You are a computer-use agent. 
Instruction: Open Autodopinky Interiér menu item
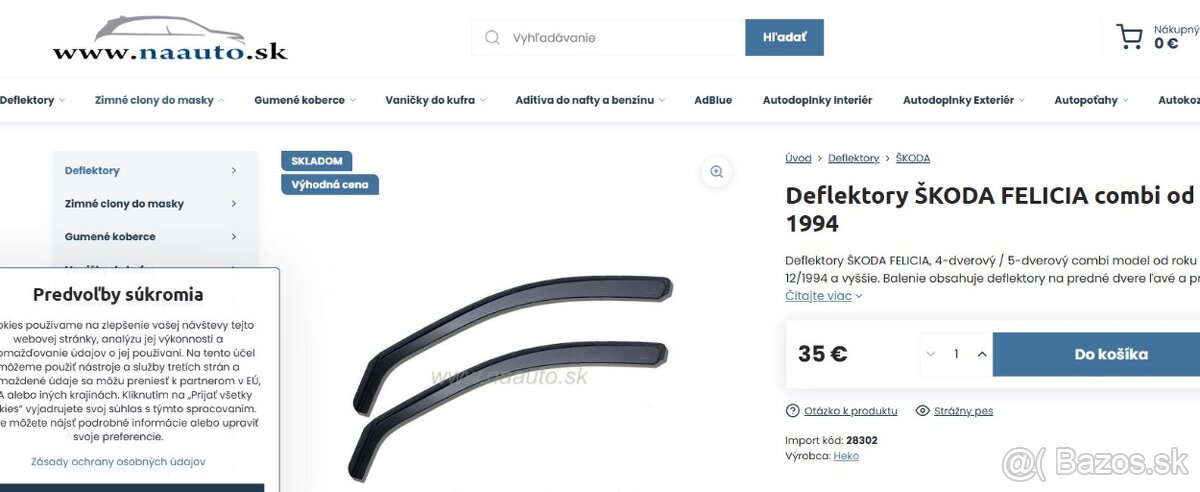pos(817,100)
